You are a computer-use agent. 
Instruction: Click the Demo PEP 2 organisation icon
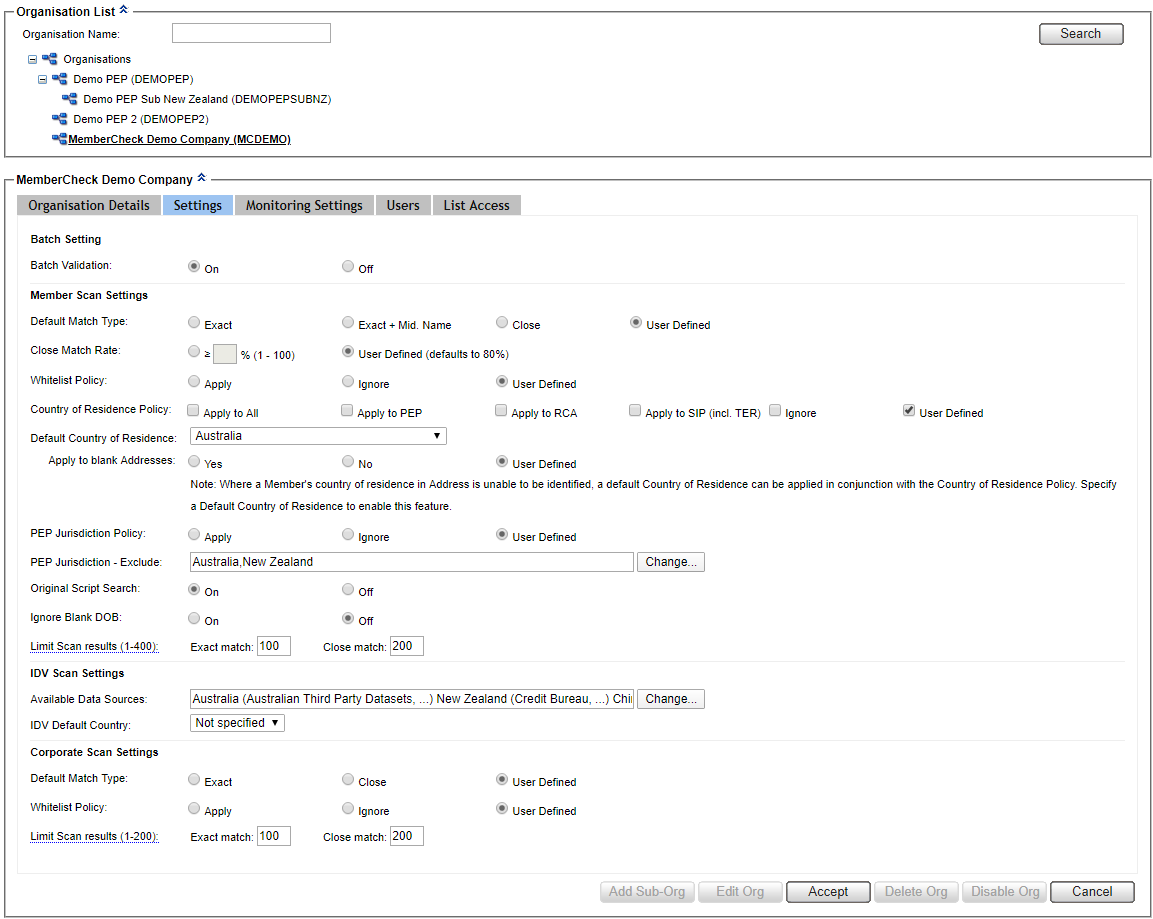(x=60, y=118)
